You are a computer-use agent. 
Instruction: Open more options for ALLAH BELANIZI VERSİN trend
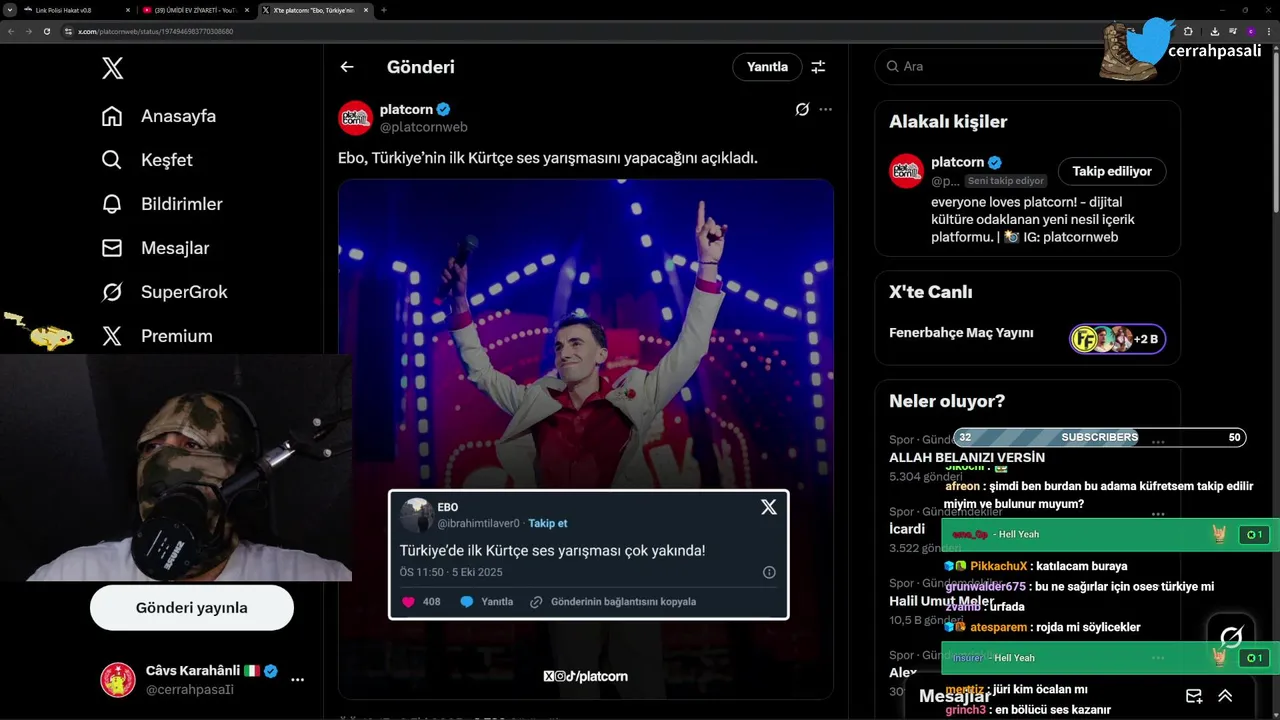click(x=1158, y=441)
